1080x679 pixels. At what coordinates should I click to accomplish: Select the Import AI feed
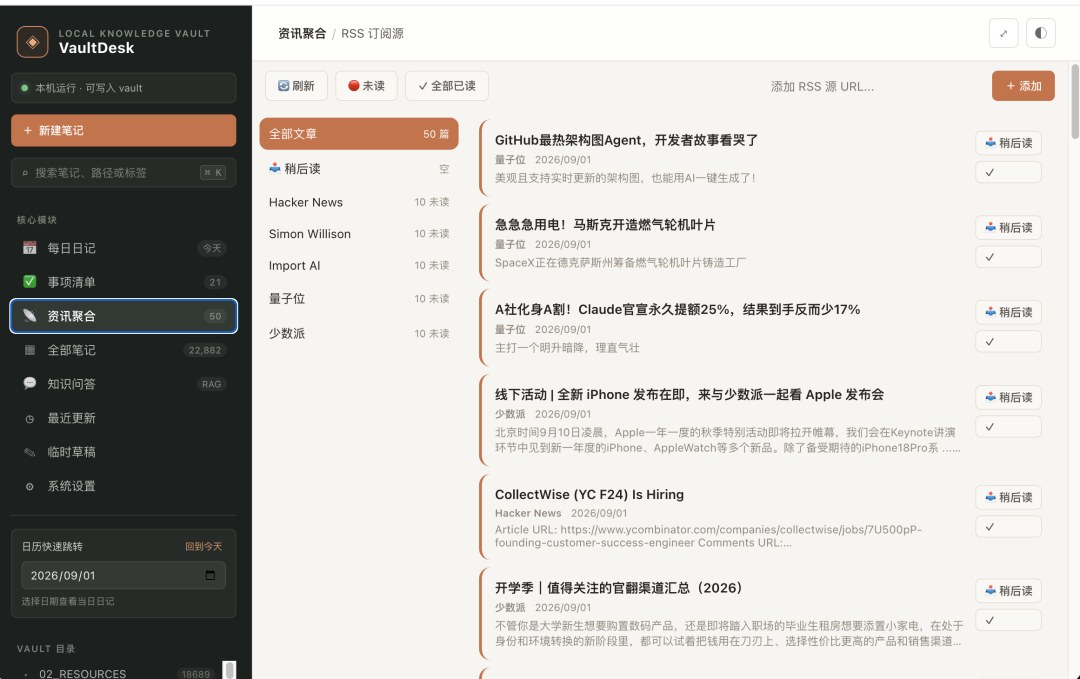pos(359,265)
